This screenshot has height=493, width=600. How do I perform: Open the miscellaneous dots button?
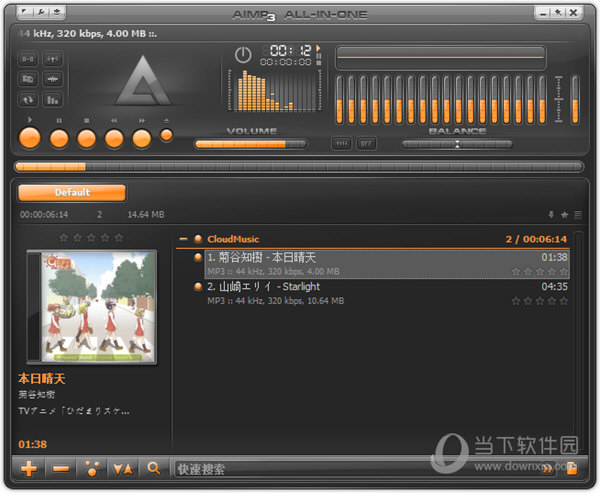[x=92, y=469]
